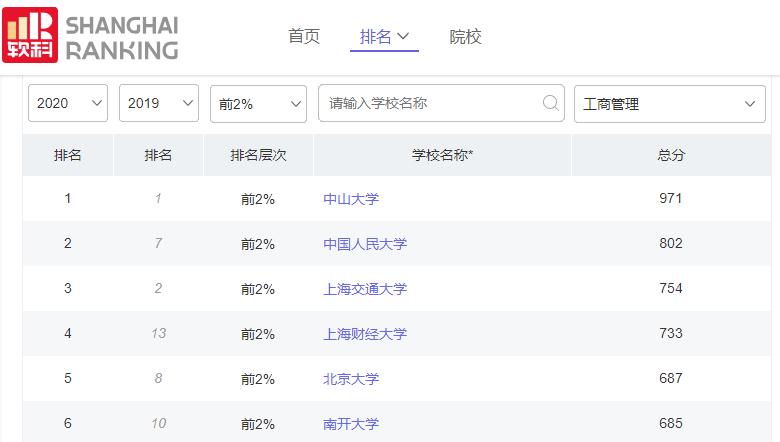
Task: Click the ShanghaiRanking logo
Action: point(90,37)
